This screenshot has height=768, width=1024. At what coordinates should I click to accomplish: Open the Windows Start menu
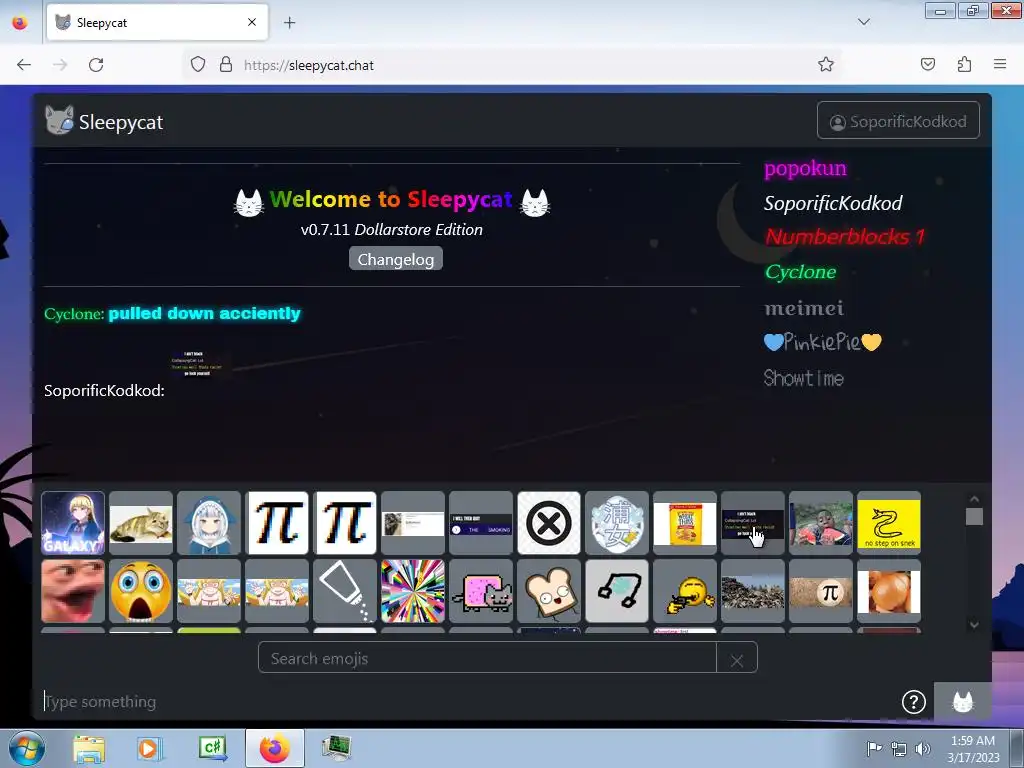click(x=27, y=748)
